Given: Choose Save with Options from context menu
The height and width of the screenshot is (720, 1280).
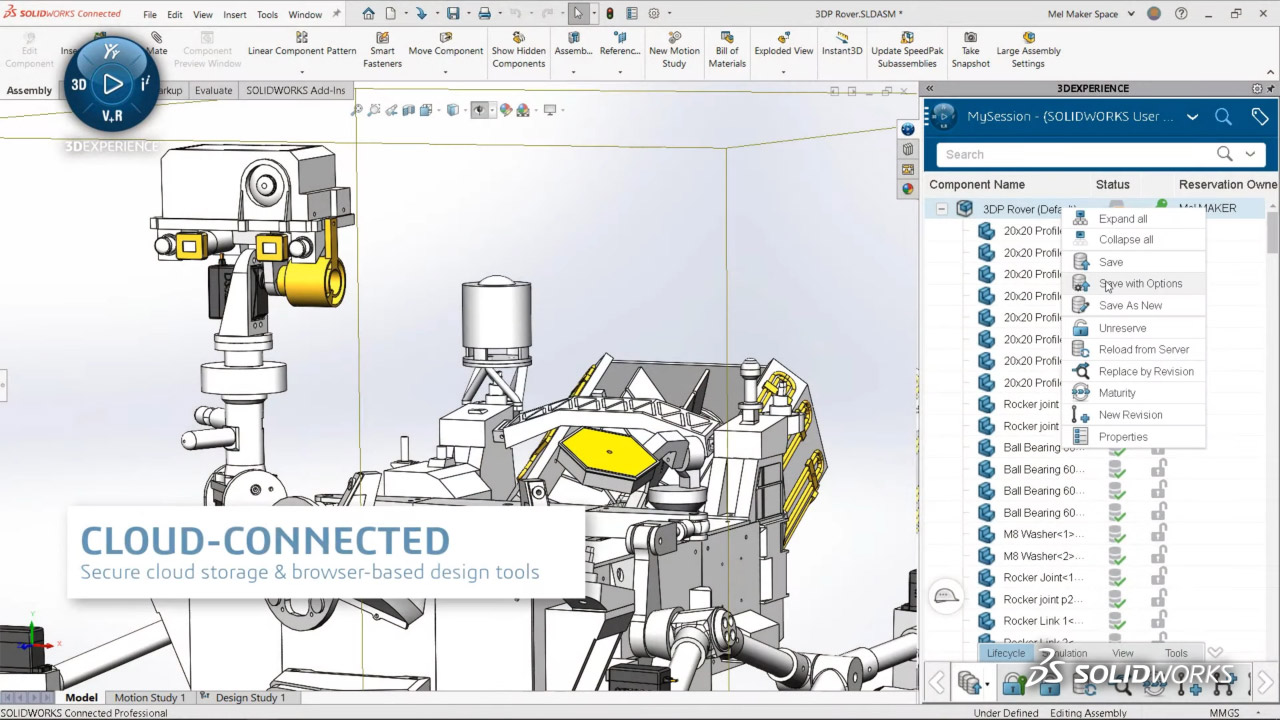Looking at the screenshot, I should [1140, 284].
